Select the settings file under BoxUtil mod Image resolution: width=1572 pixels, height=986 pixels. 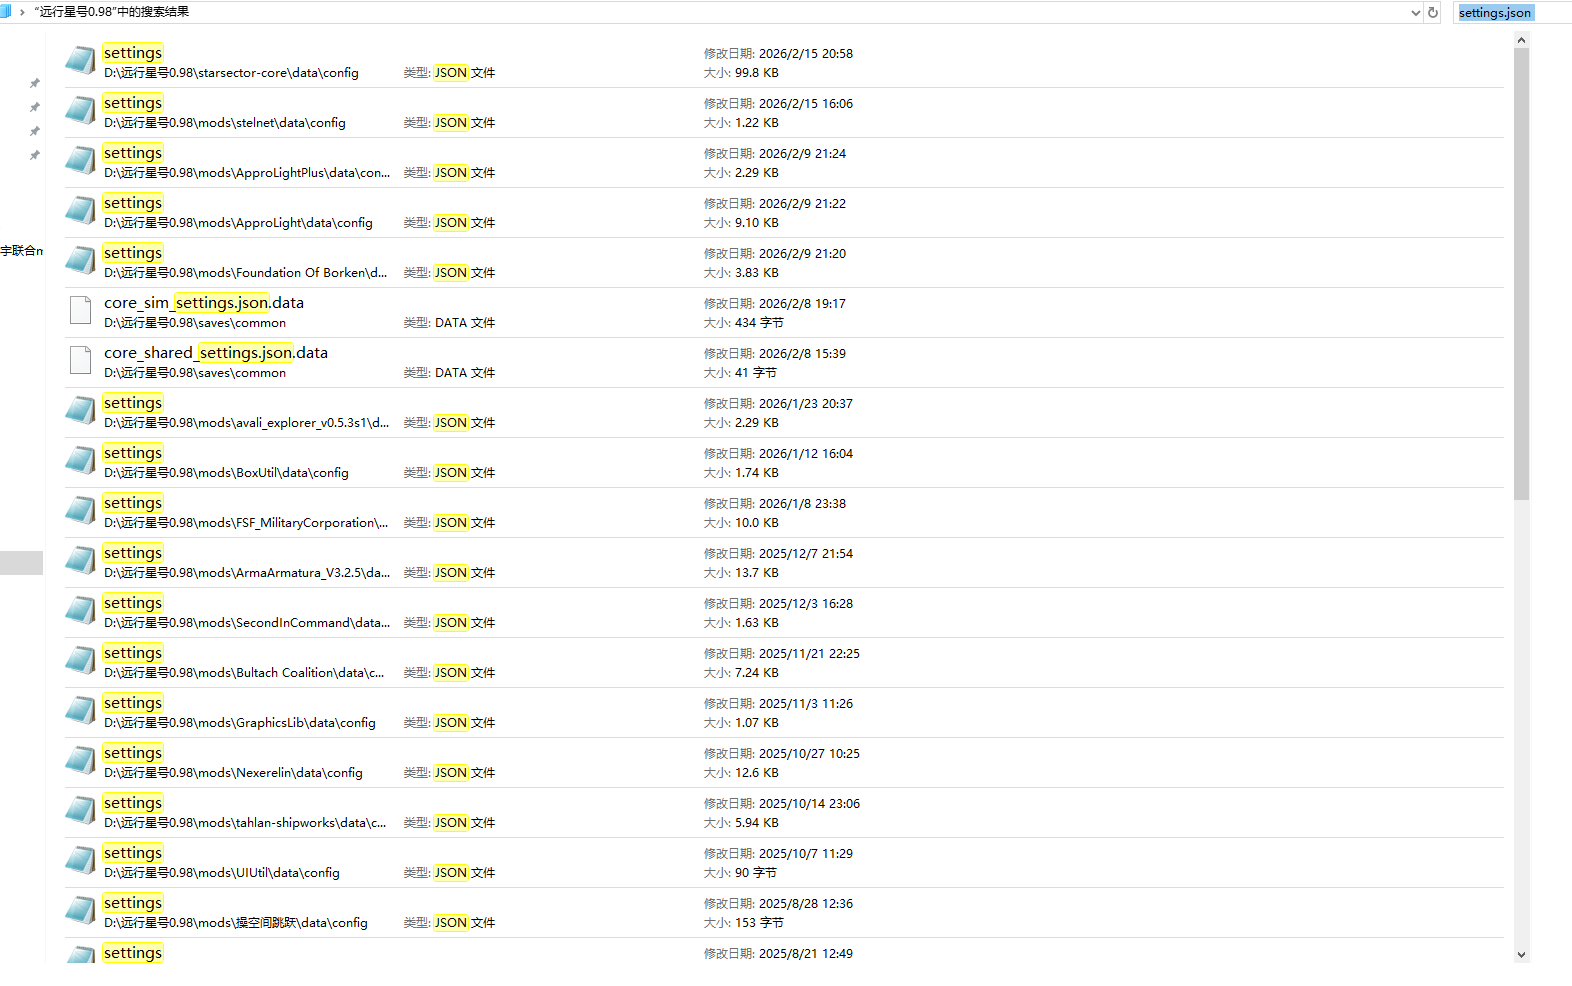[x=132, y=453]
